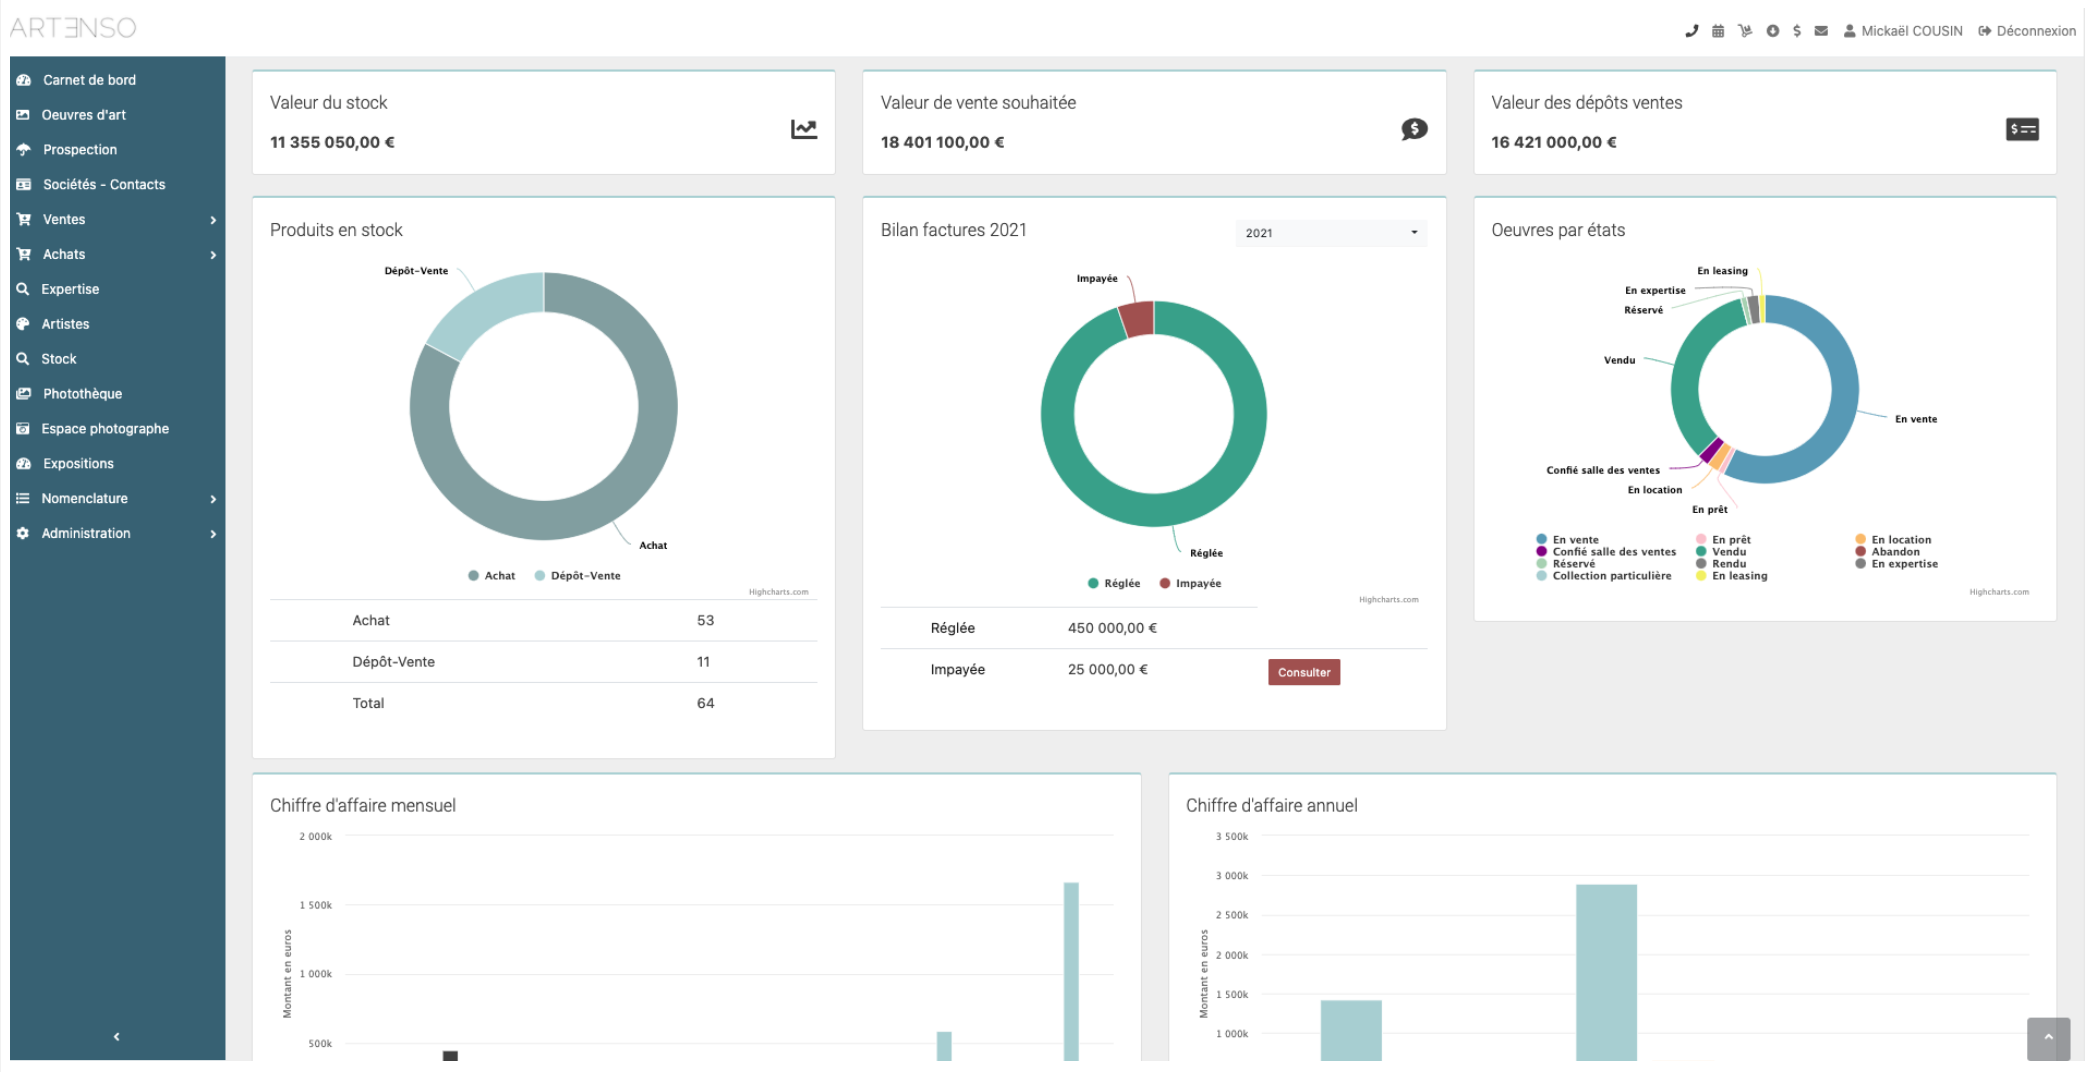Go to Expositions in the sidebar
Image resolution: width=2090 pixels, height=1072 pixels.
(117, 464)
